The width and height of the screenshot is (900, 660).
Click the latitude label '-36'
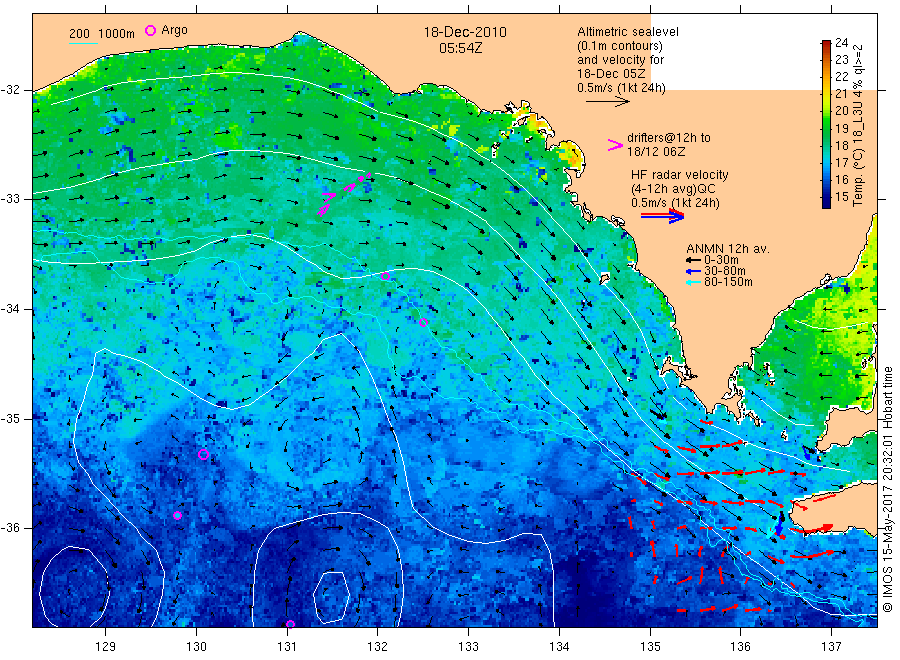click(x=10, y=528)
